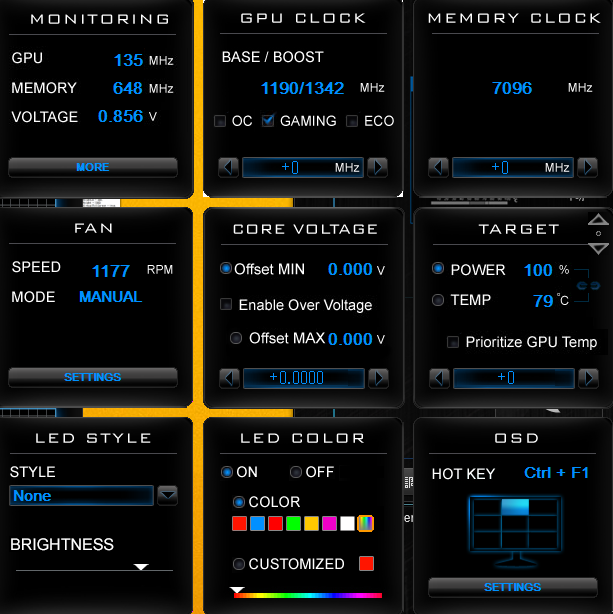This screenshot has height=614, width=613.
Task: Decrease core voltage offset with left arrow
Action: point(229,378)
